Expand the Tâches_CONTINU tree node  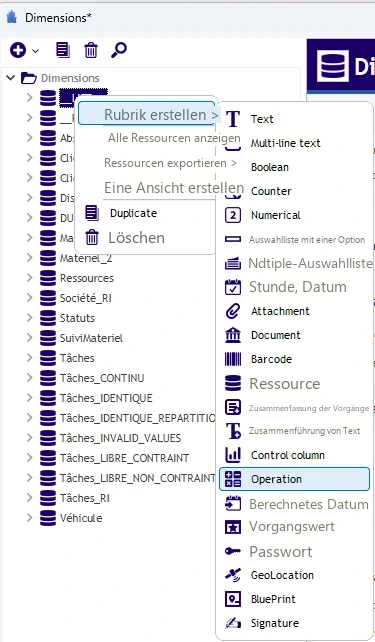pyautogui.click(x=29, y=378)
